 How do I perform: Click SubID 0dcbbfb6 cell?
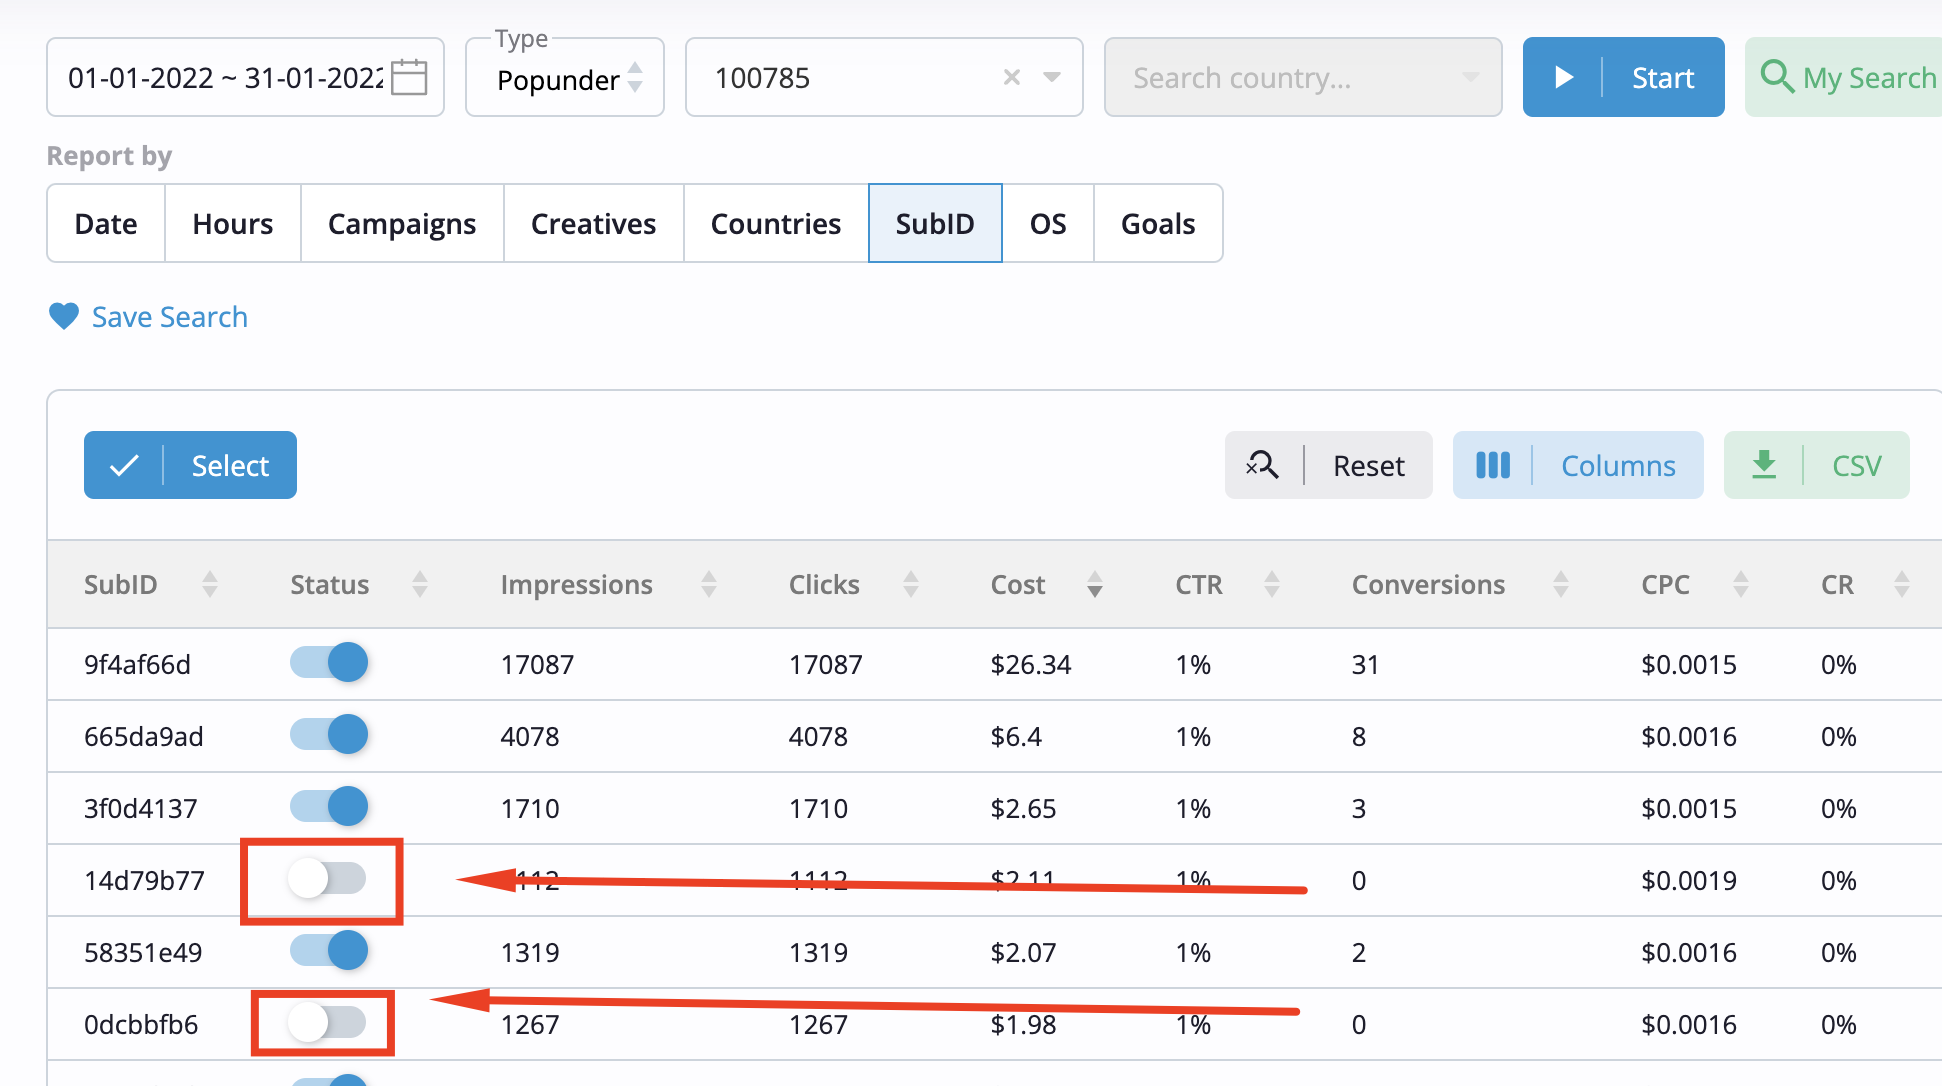(x=141, y=1024)
